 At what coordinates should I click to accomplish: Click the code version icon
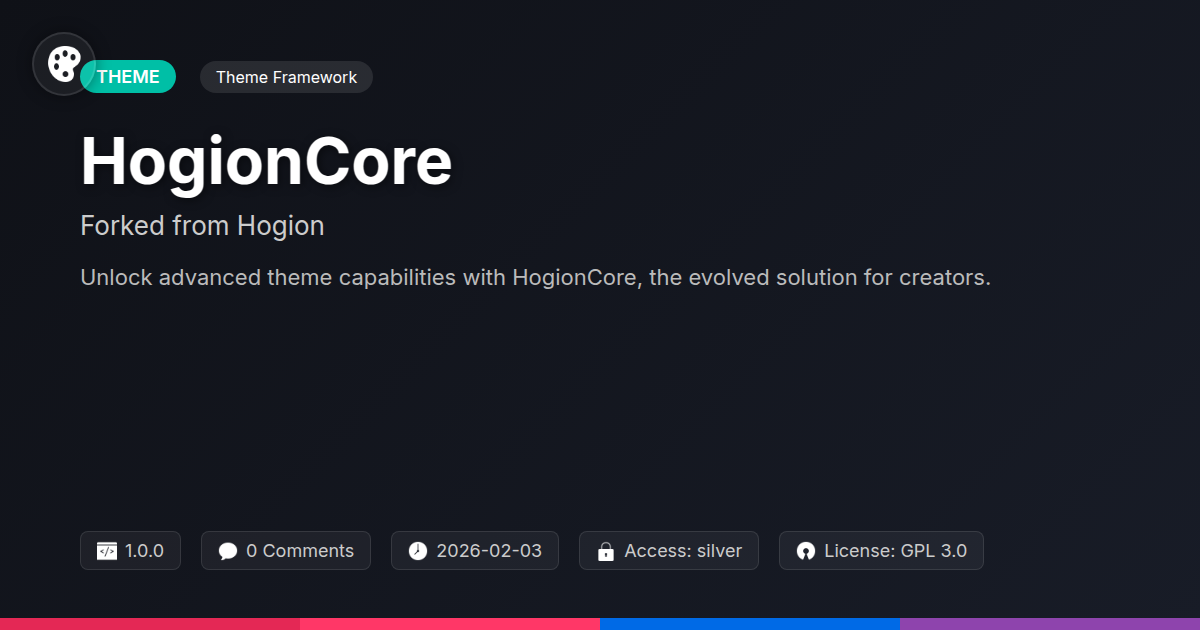click(107, 551)
